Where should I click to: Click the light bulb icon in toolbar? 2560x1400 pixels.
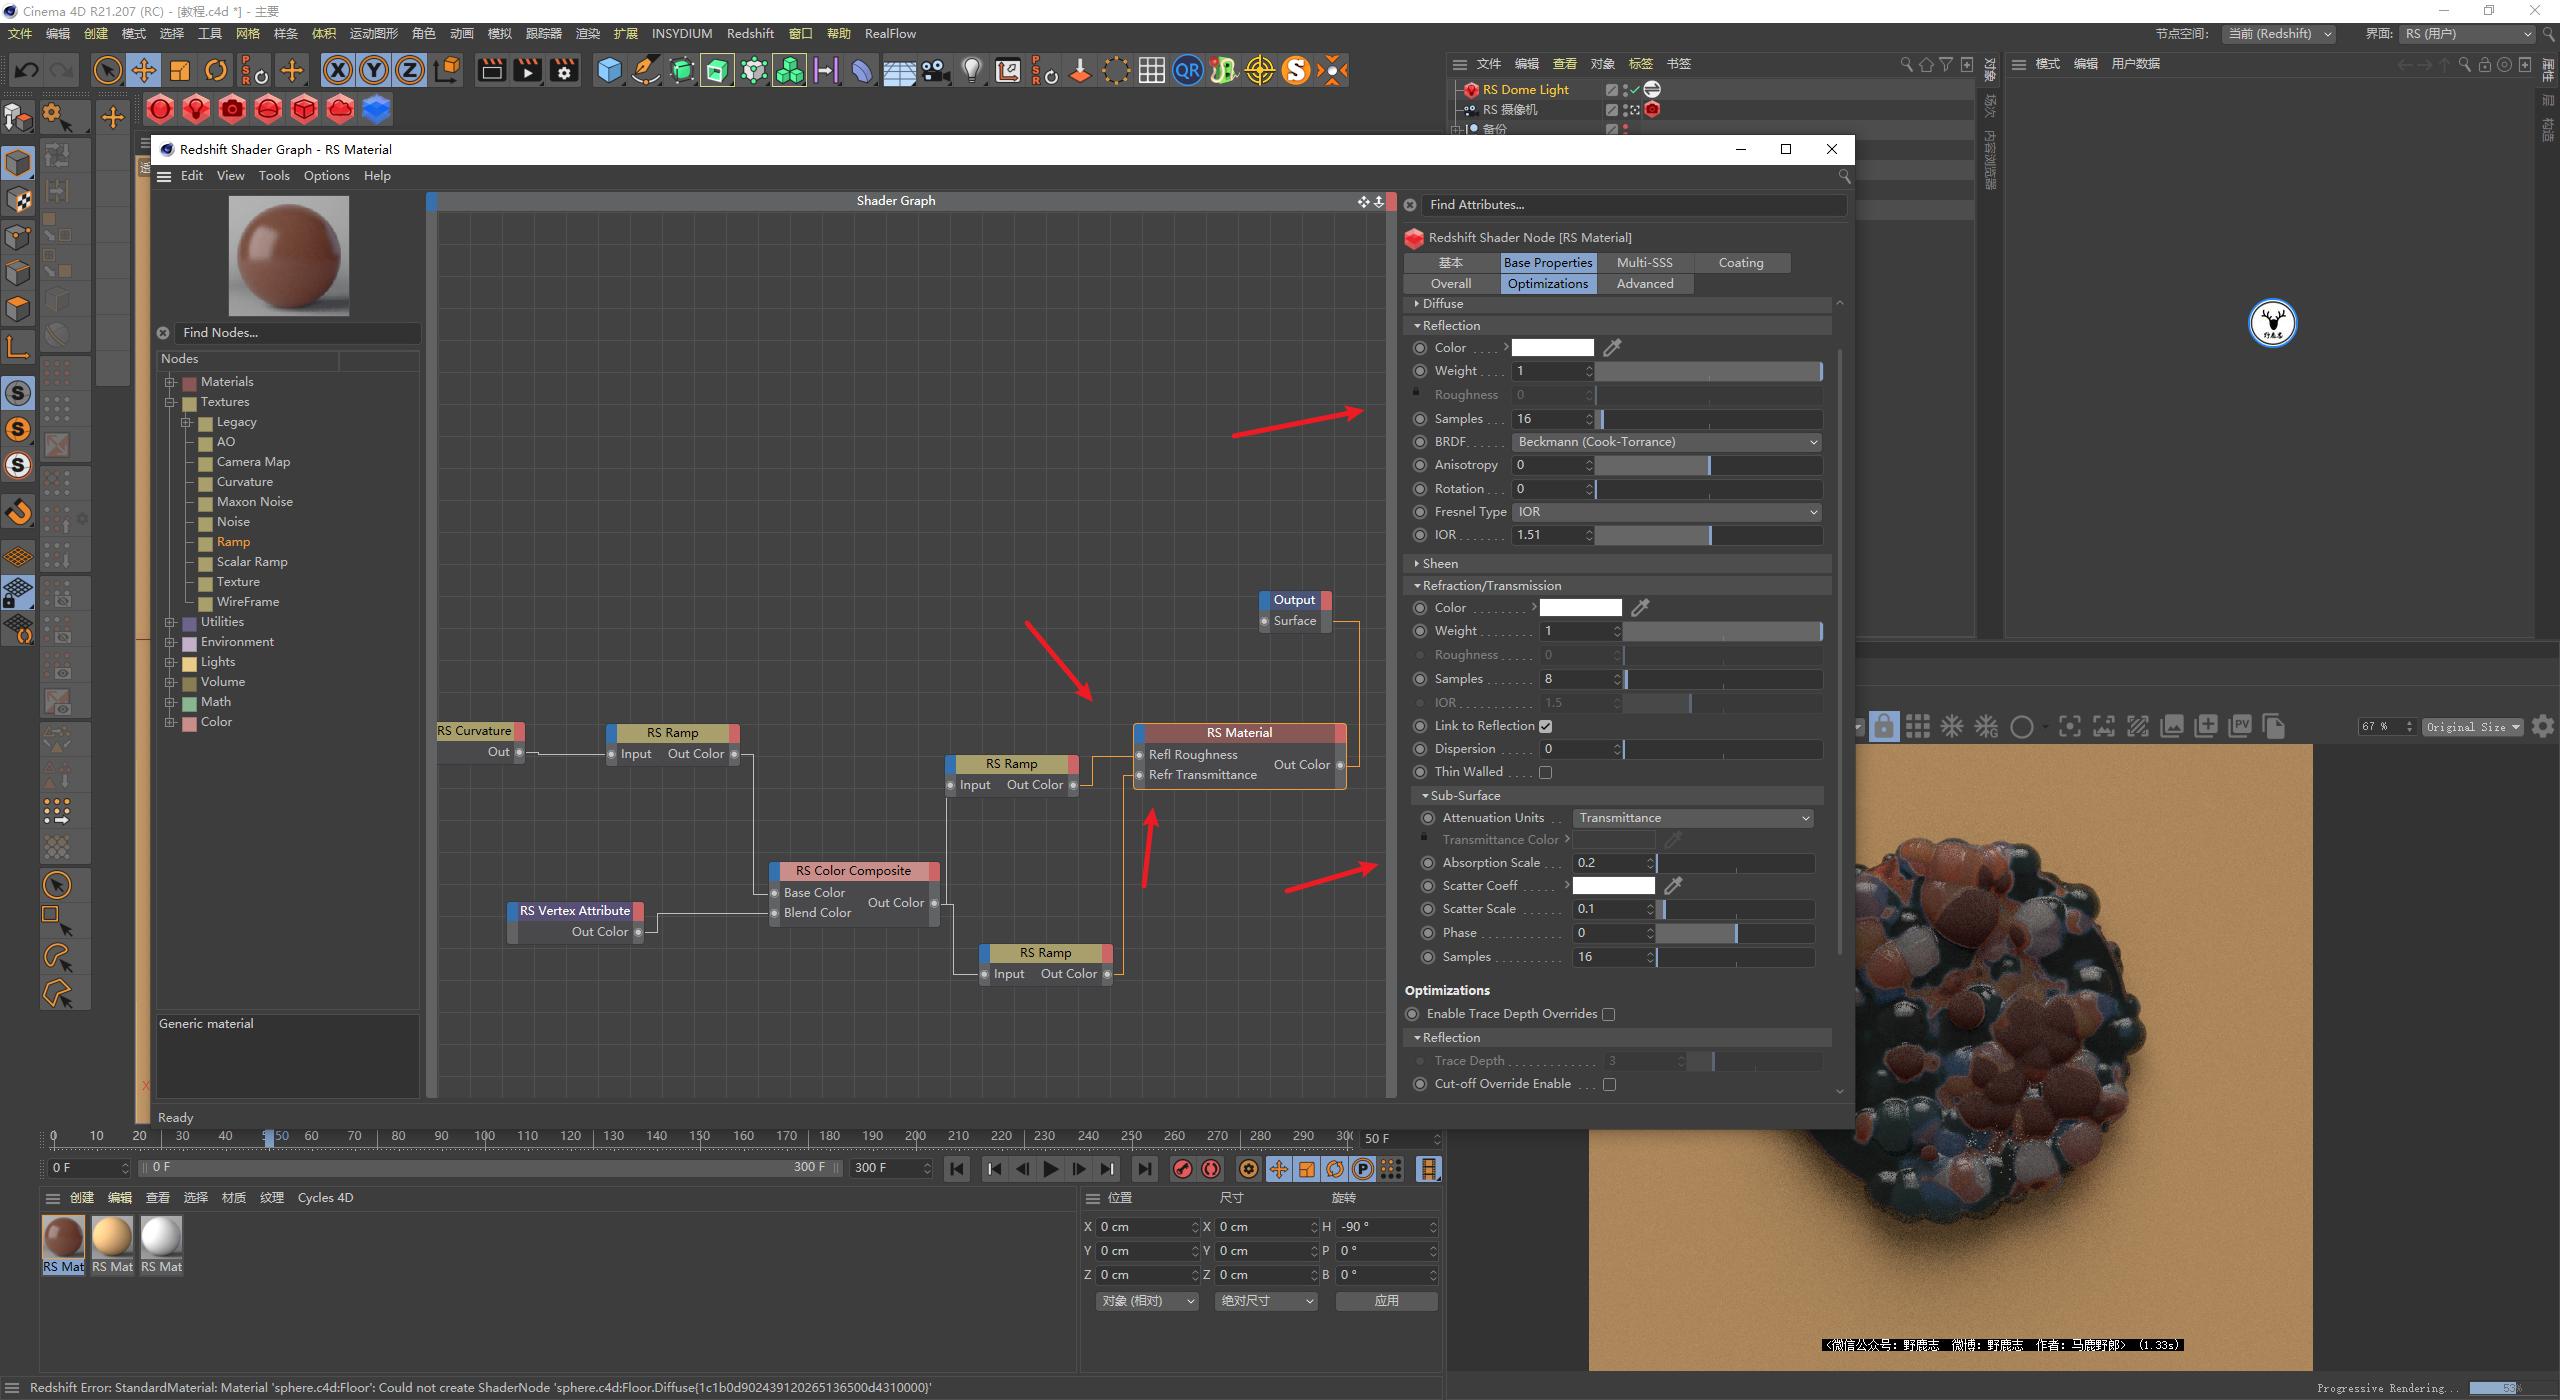[x=971, y=70]
